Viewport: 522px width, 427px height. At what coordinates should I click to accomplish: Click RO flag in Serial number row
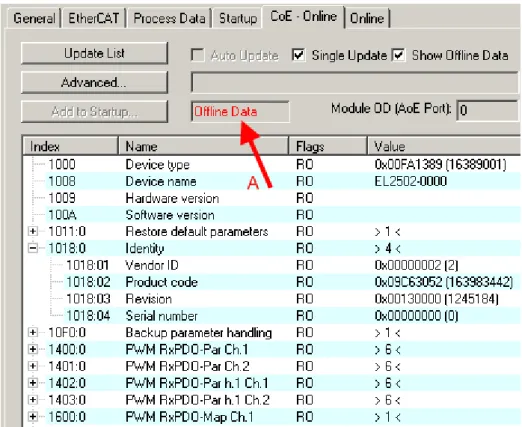click(x=305, y=316)
